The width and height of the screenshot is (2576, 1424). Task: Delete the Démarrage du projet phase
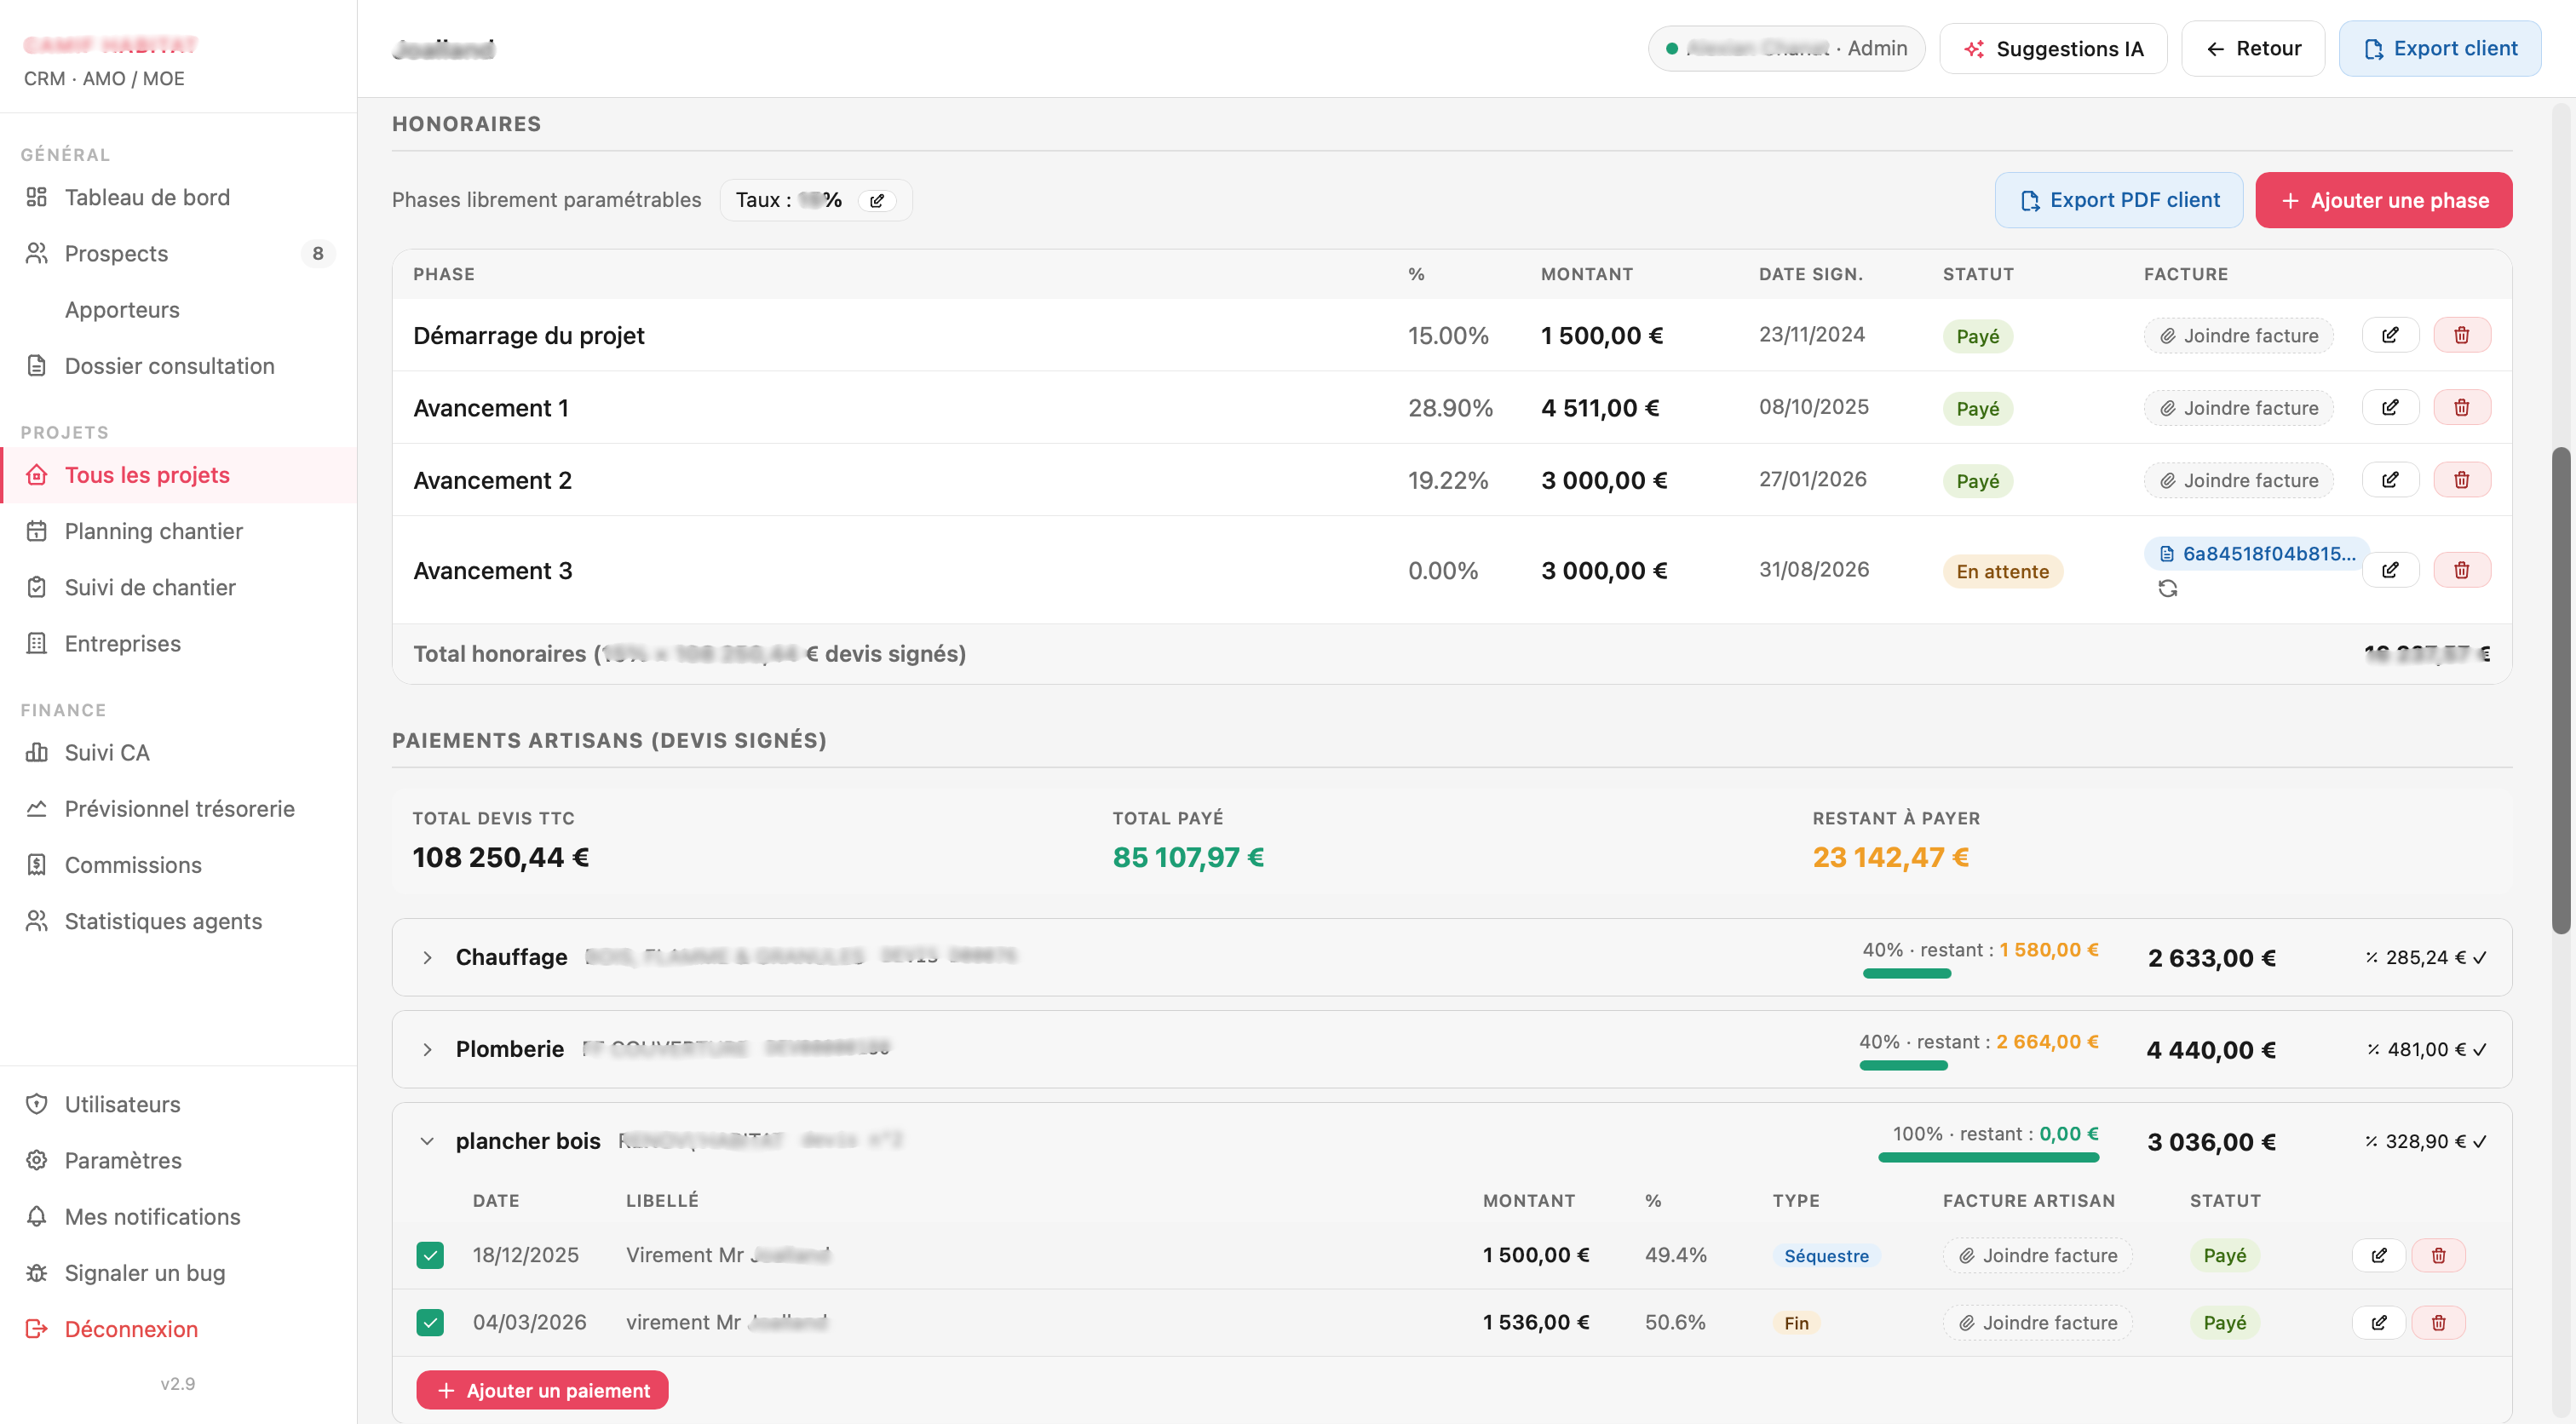[x=2461, y=335]
